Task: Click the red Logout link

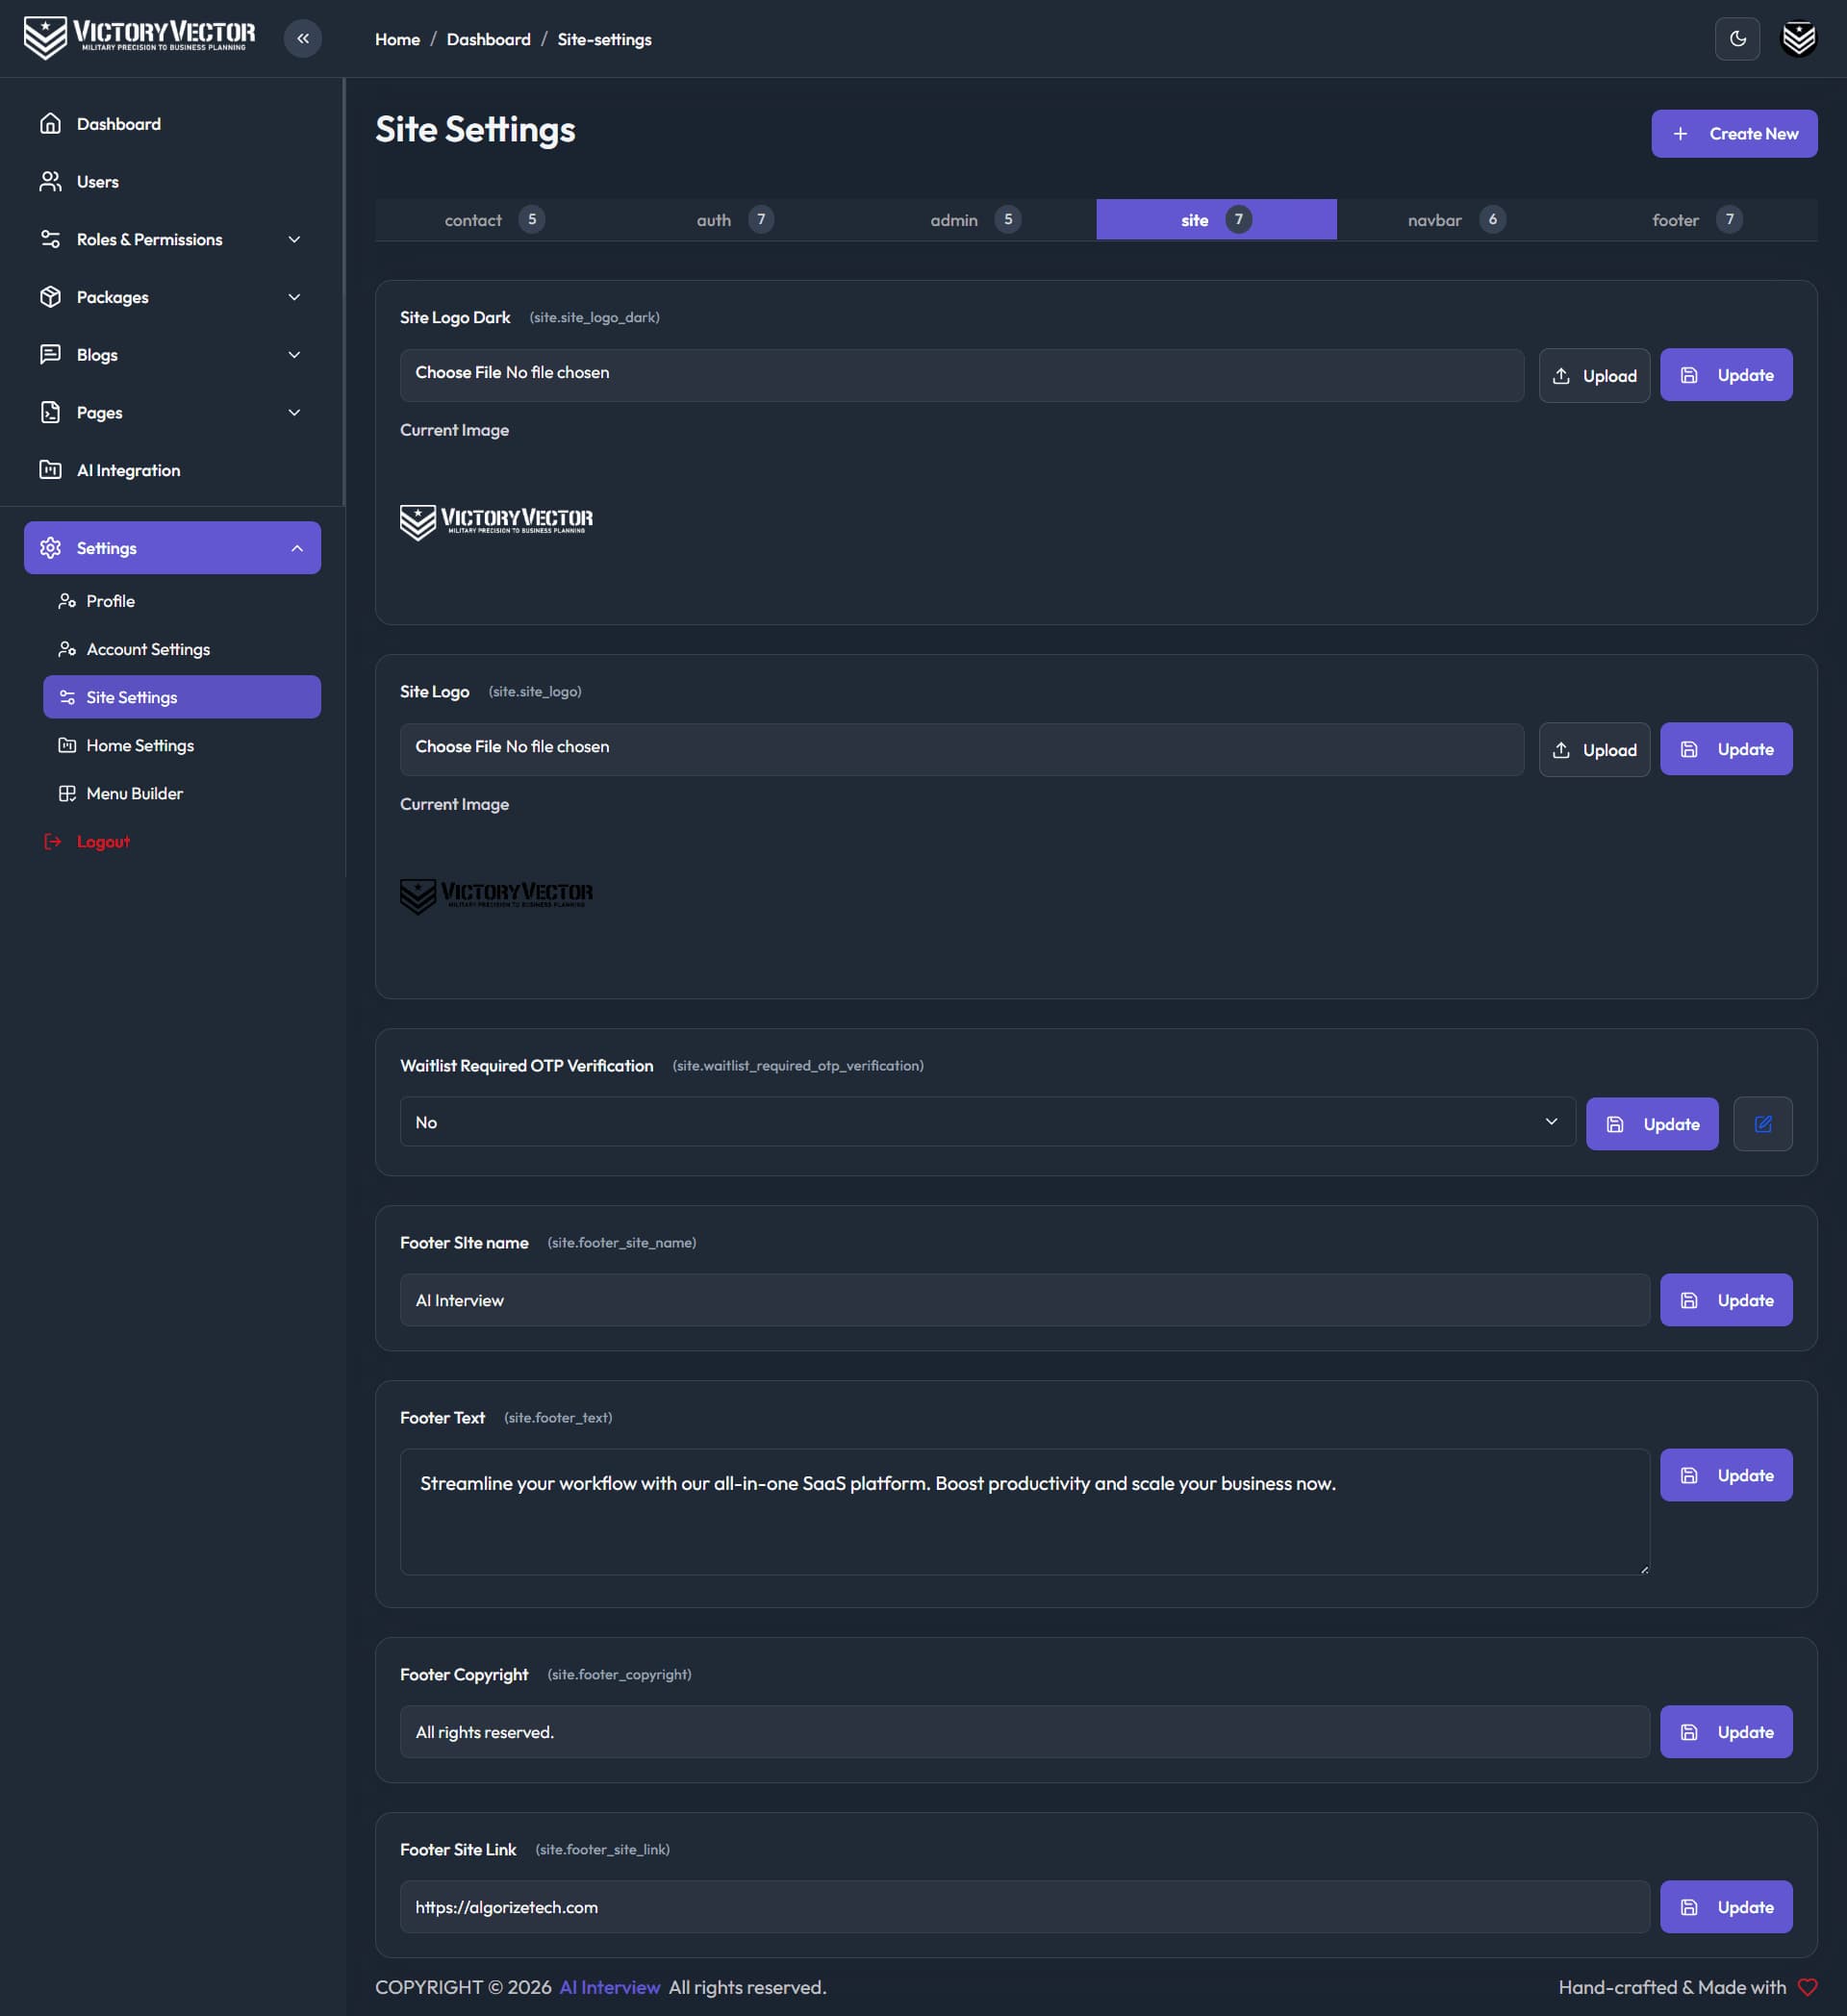Action: pyautogui.click(x=103, y=841)
